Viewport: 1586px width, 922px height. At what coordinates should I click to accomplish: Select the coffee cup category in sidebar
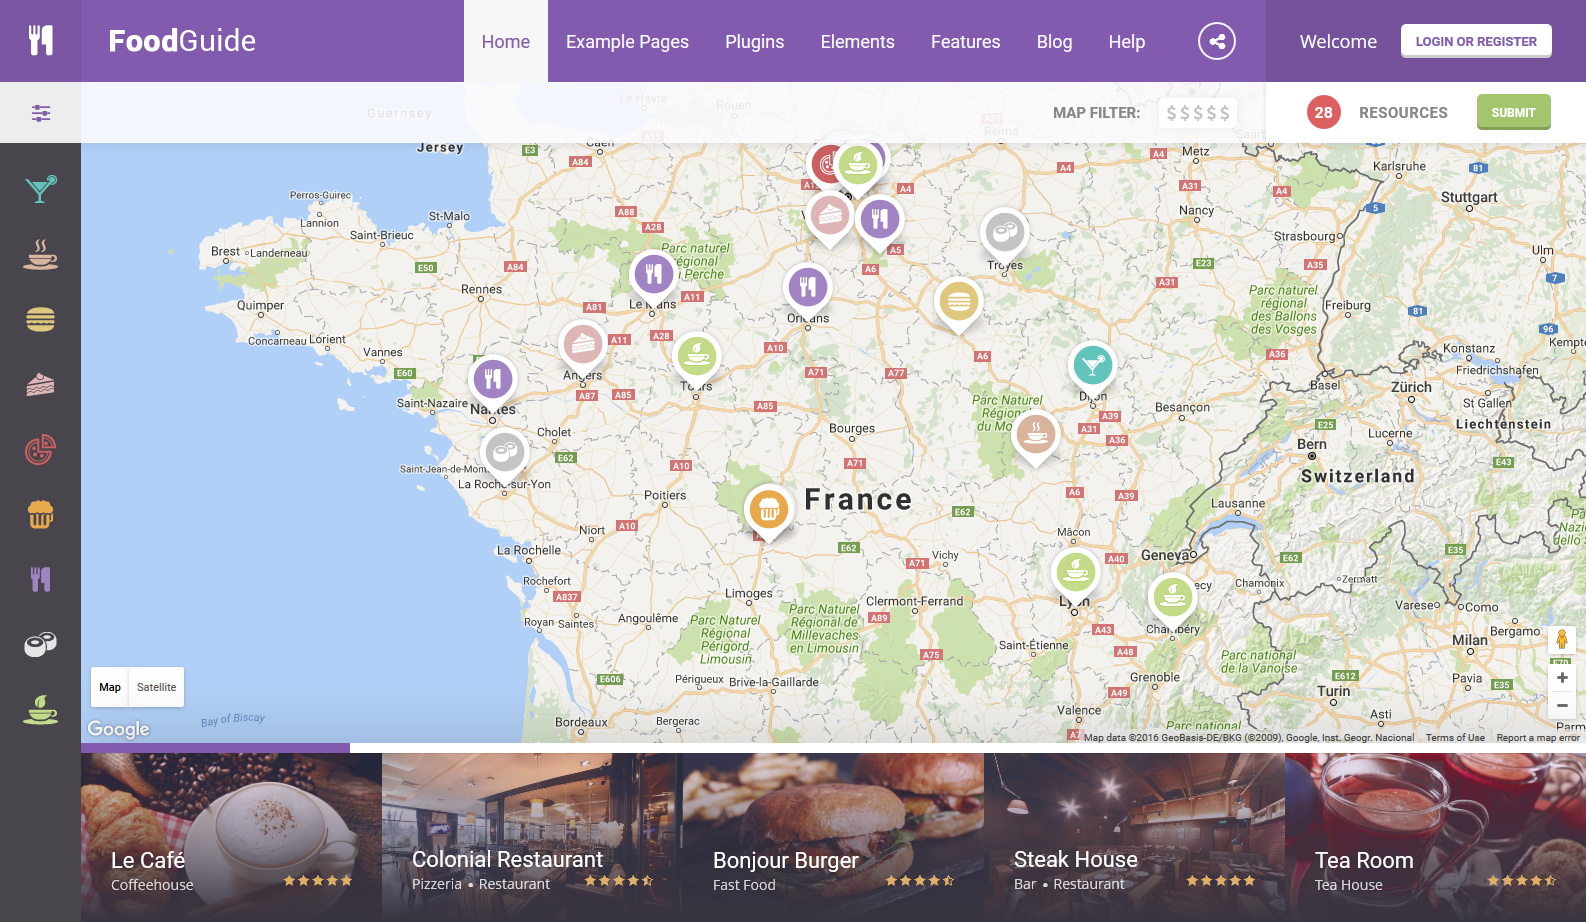coord(40,254)
